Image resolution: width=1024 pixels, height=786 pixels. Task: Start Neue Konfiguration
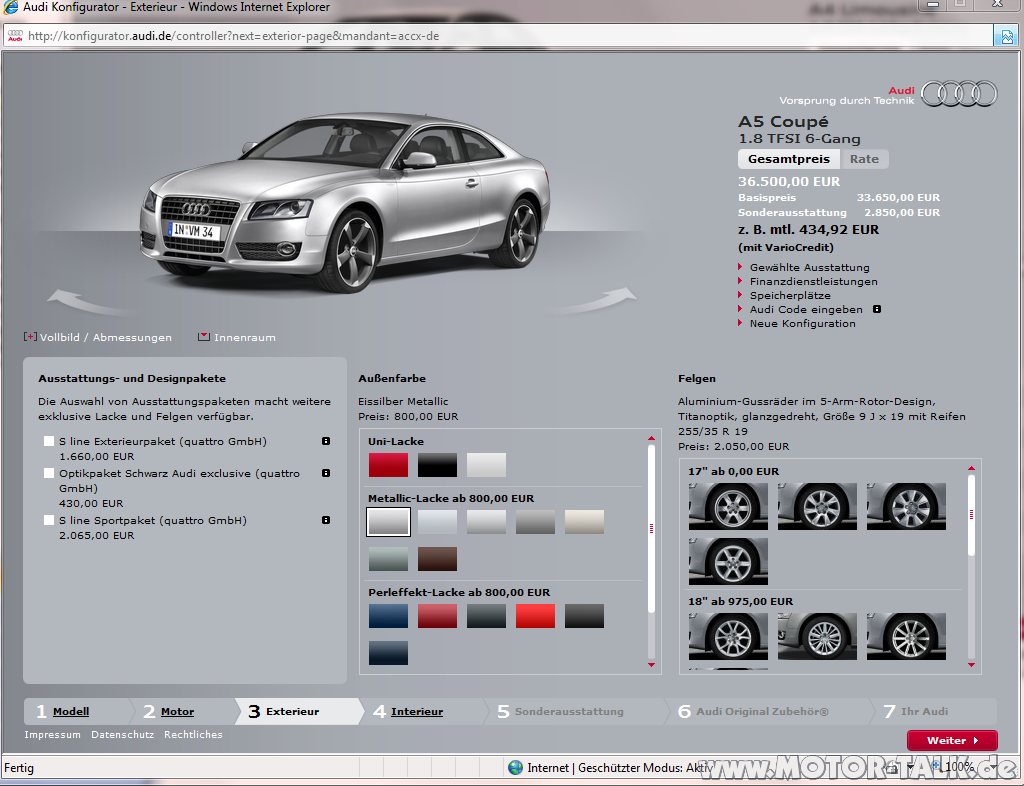click(x=803, y=323)
